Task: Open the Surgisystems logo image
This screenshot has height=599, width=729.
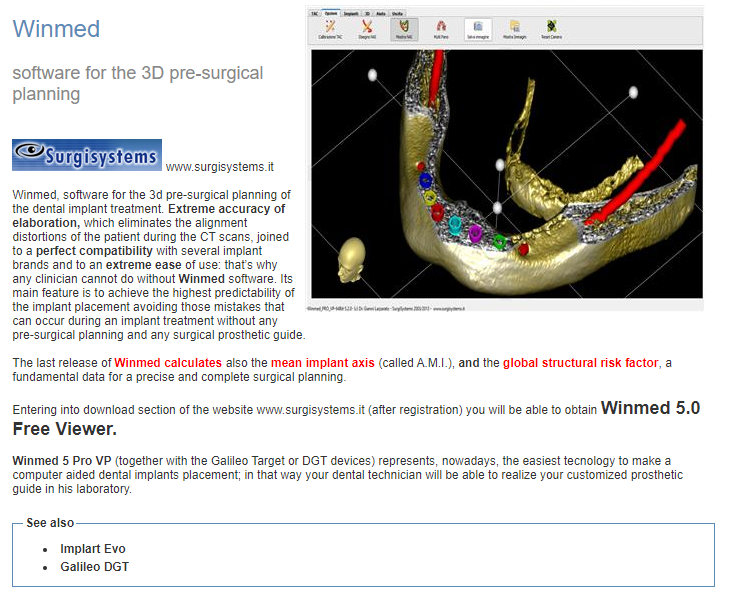Action: [x=87, y=155]
